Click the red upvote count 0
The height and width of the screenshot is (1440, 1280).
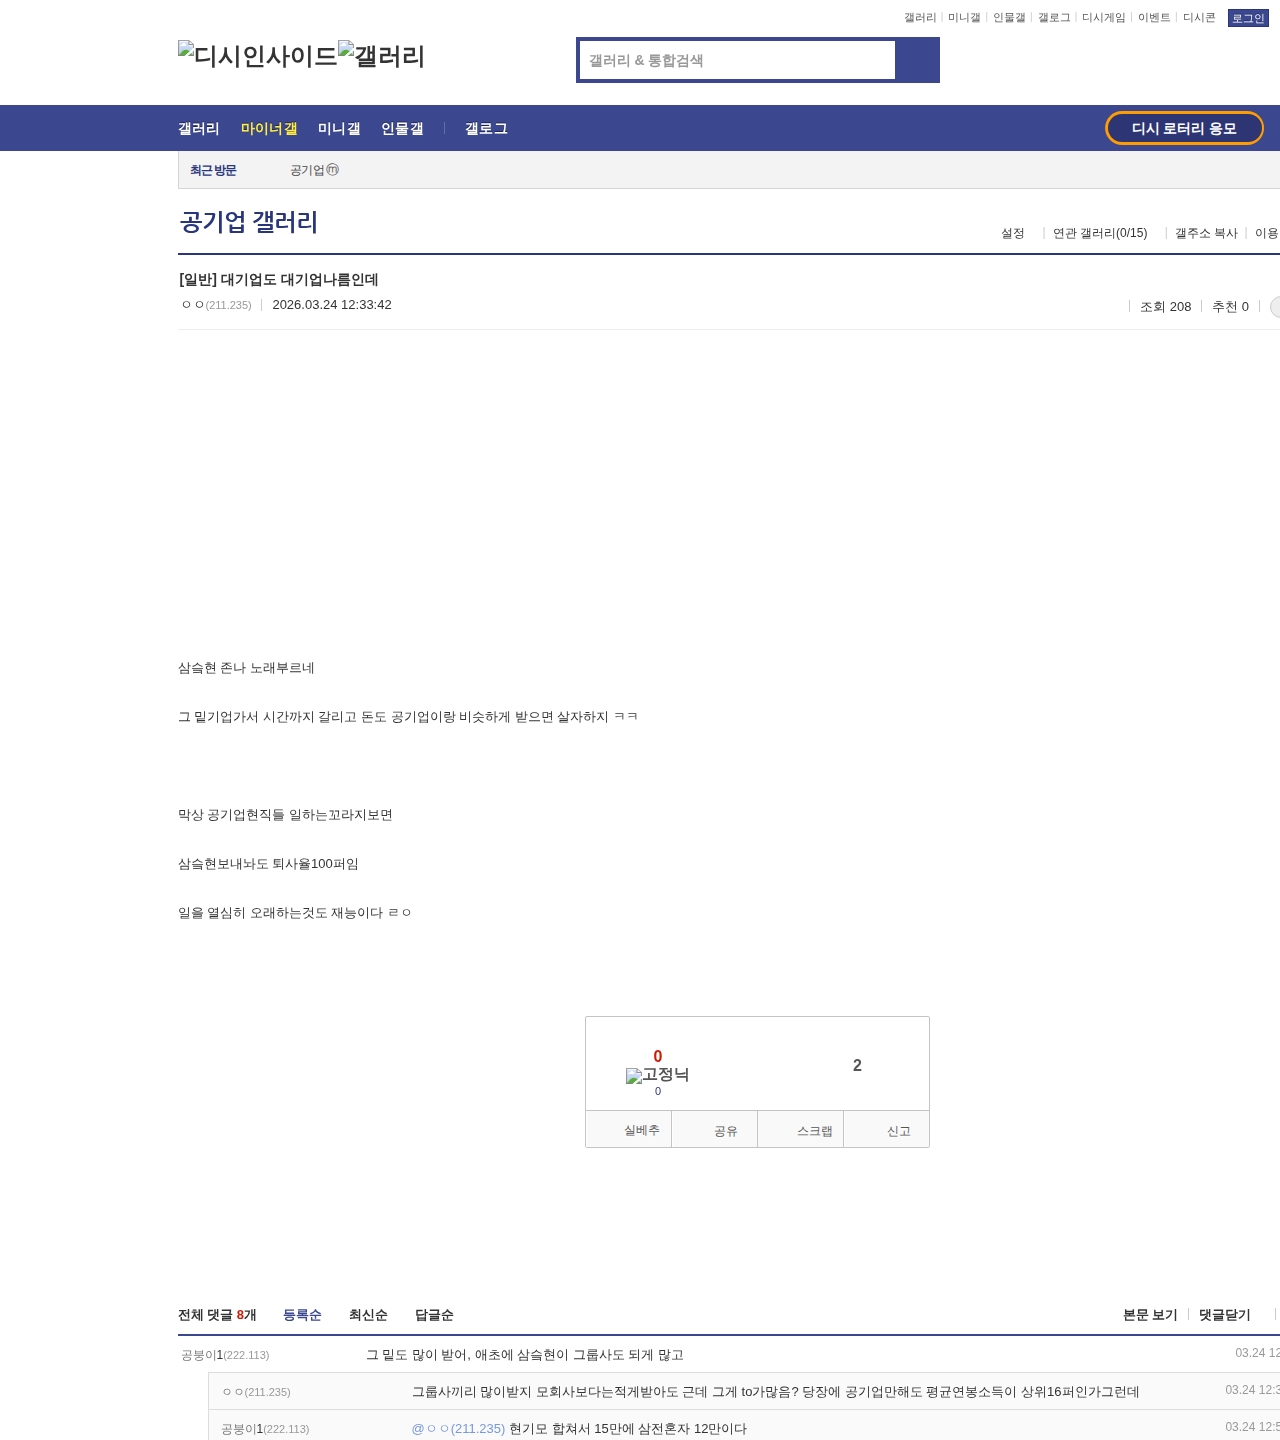(658, 1056)
